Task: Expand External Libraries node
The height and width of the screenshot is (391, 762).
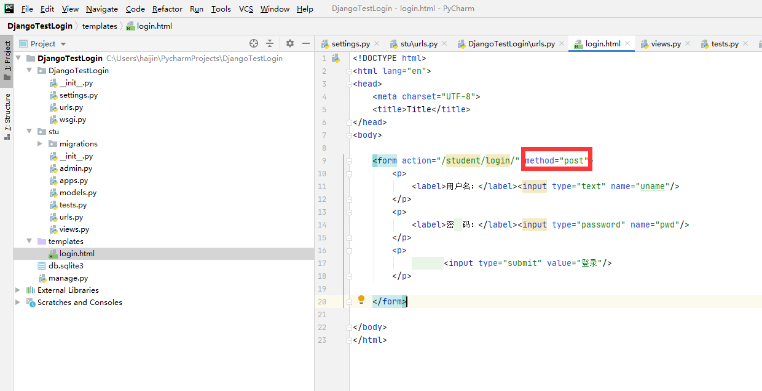Action: 18,290
